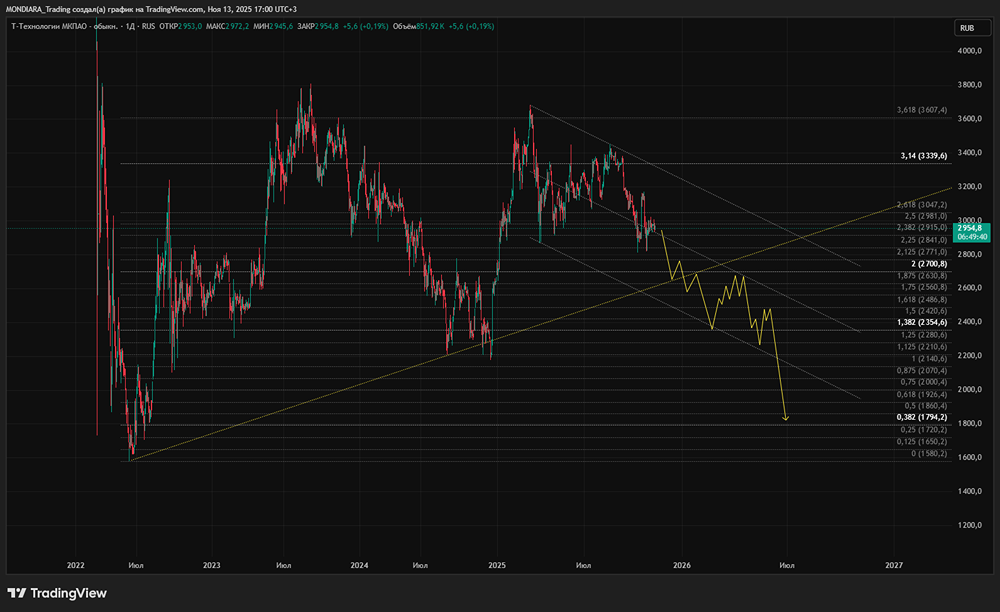Screen dimensions: 1000x612
Task: Click the 2027 marker on time axis
Action: 894,565
